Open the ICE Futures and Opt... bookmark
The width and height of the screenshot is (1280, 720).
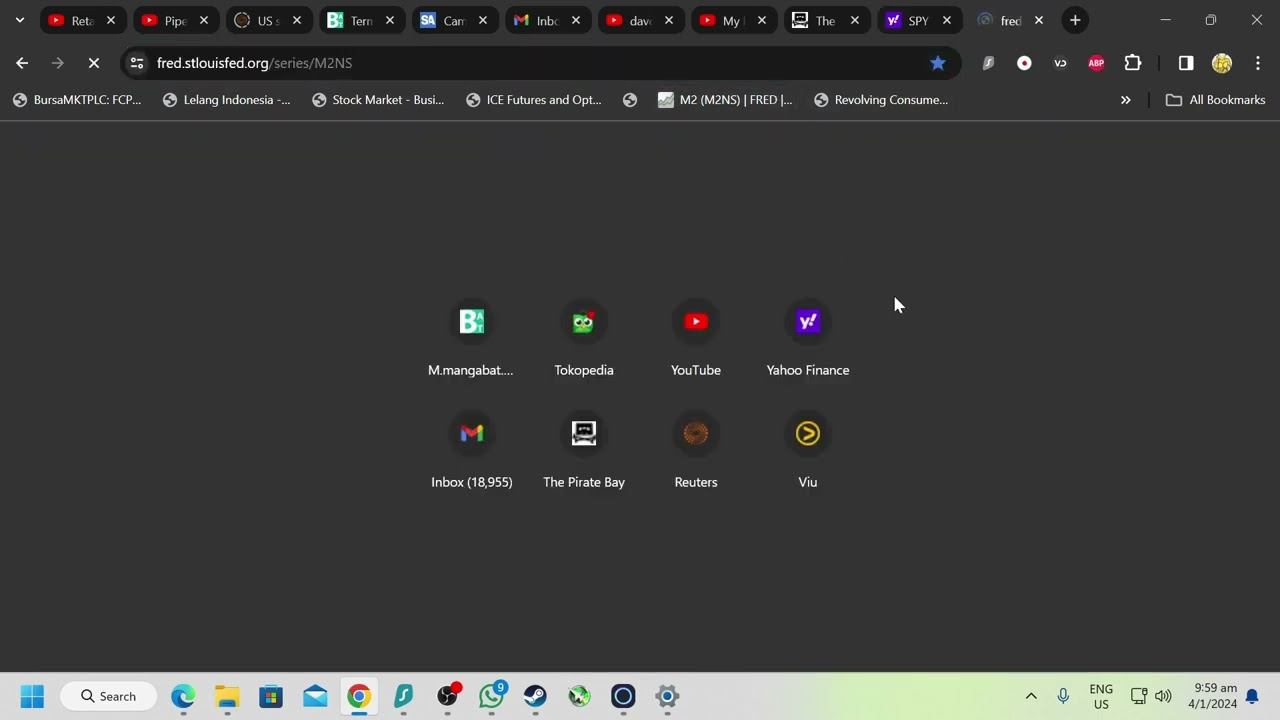534,100
